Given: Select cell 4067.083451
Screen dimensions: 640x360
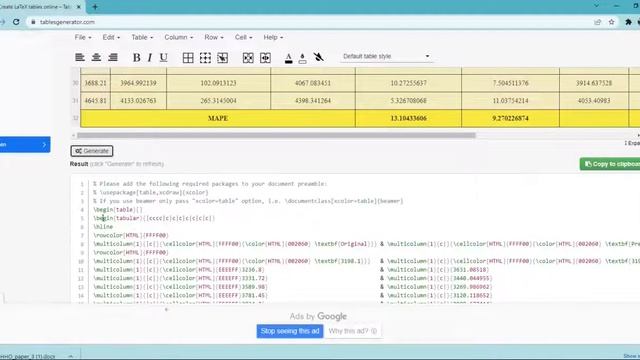Looking at the screenshot, I should [313, 83].
